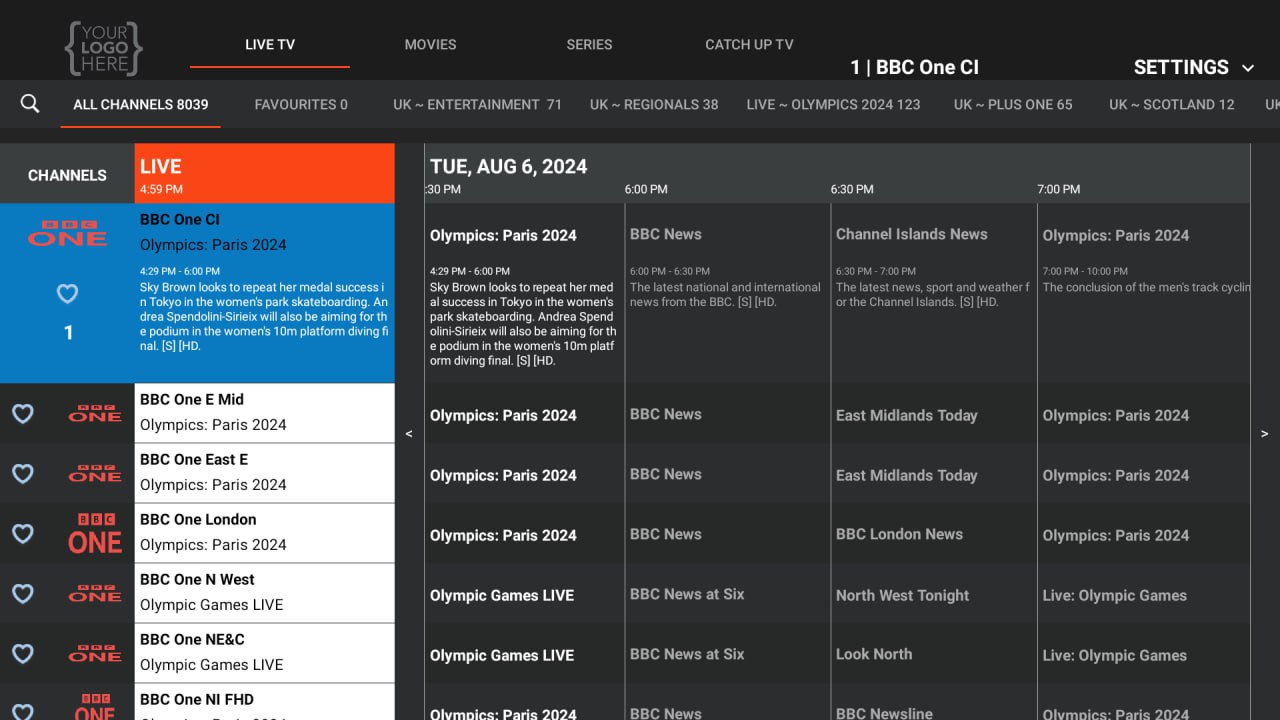Favourite BBC One CI with heart icon
Image resolution: width=1280 pixels, height=720 pixels.
67,294
